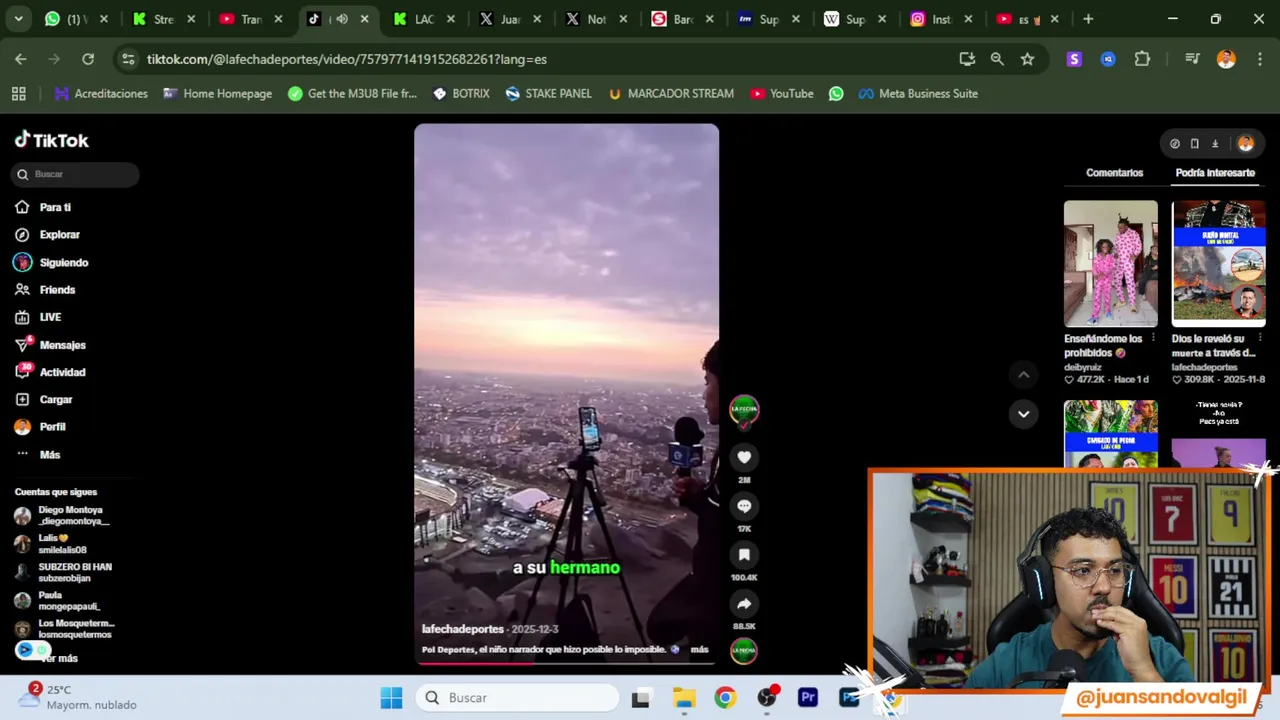Select Podría interesarte tab
This screenshot has height=720, width=1280.
click(1215, 173)
